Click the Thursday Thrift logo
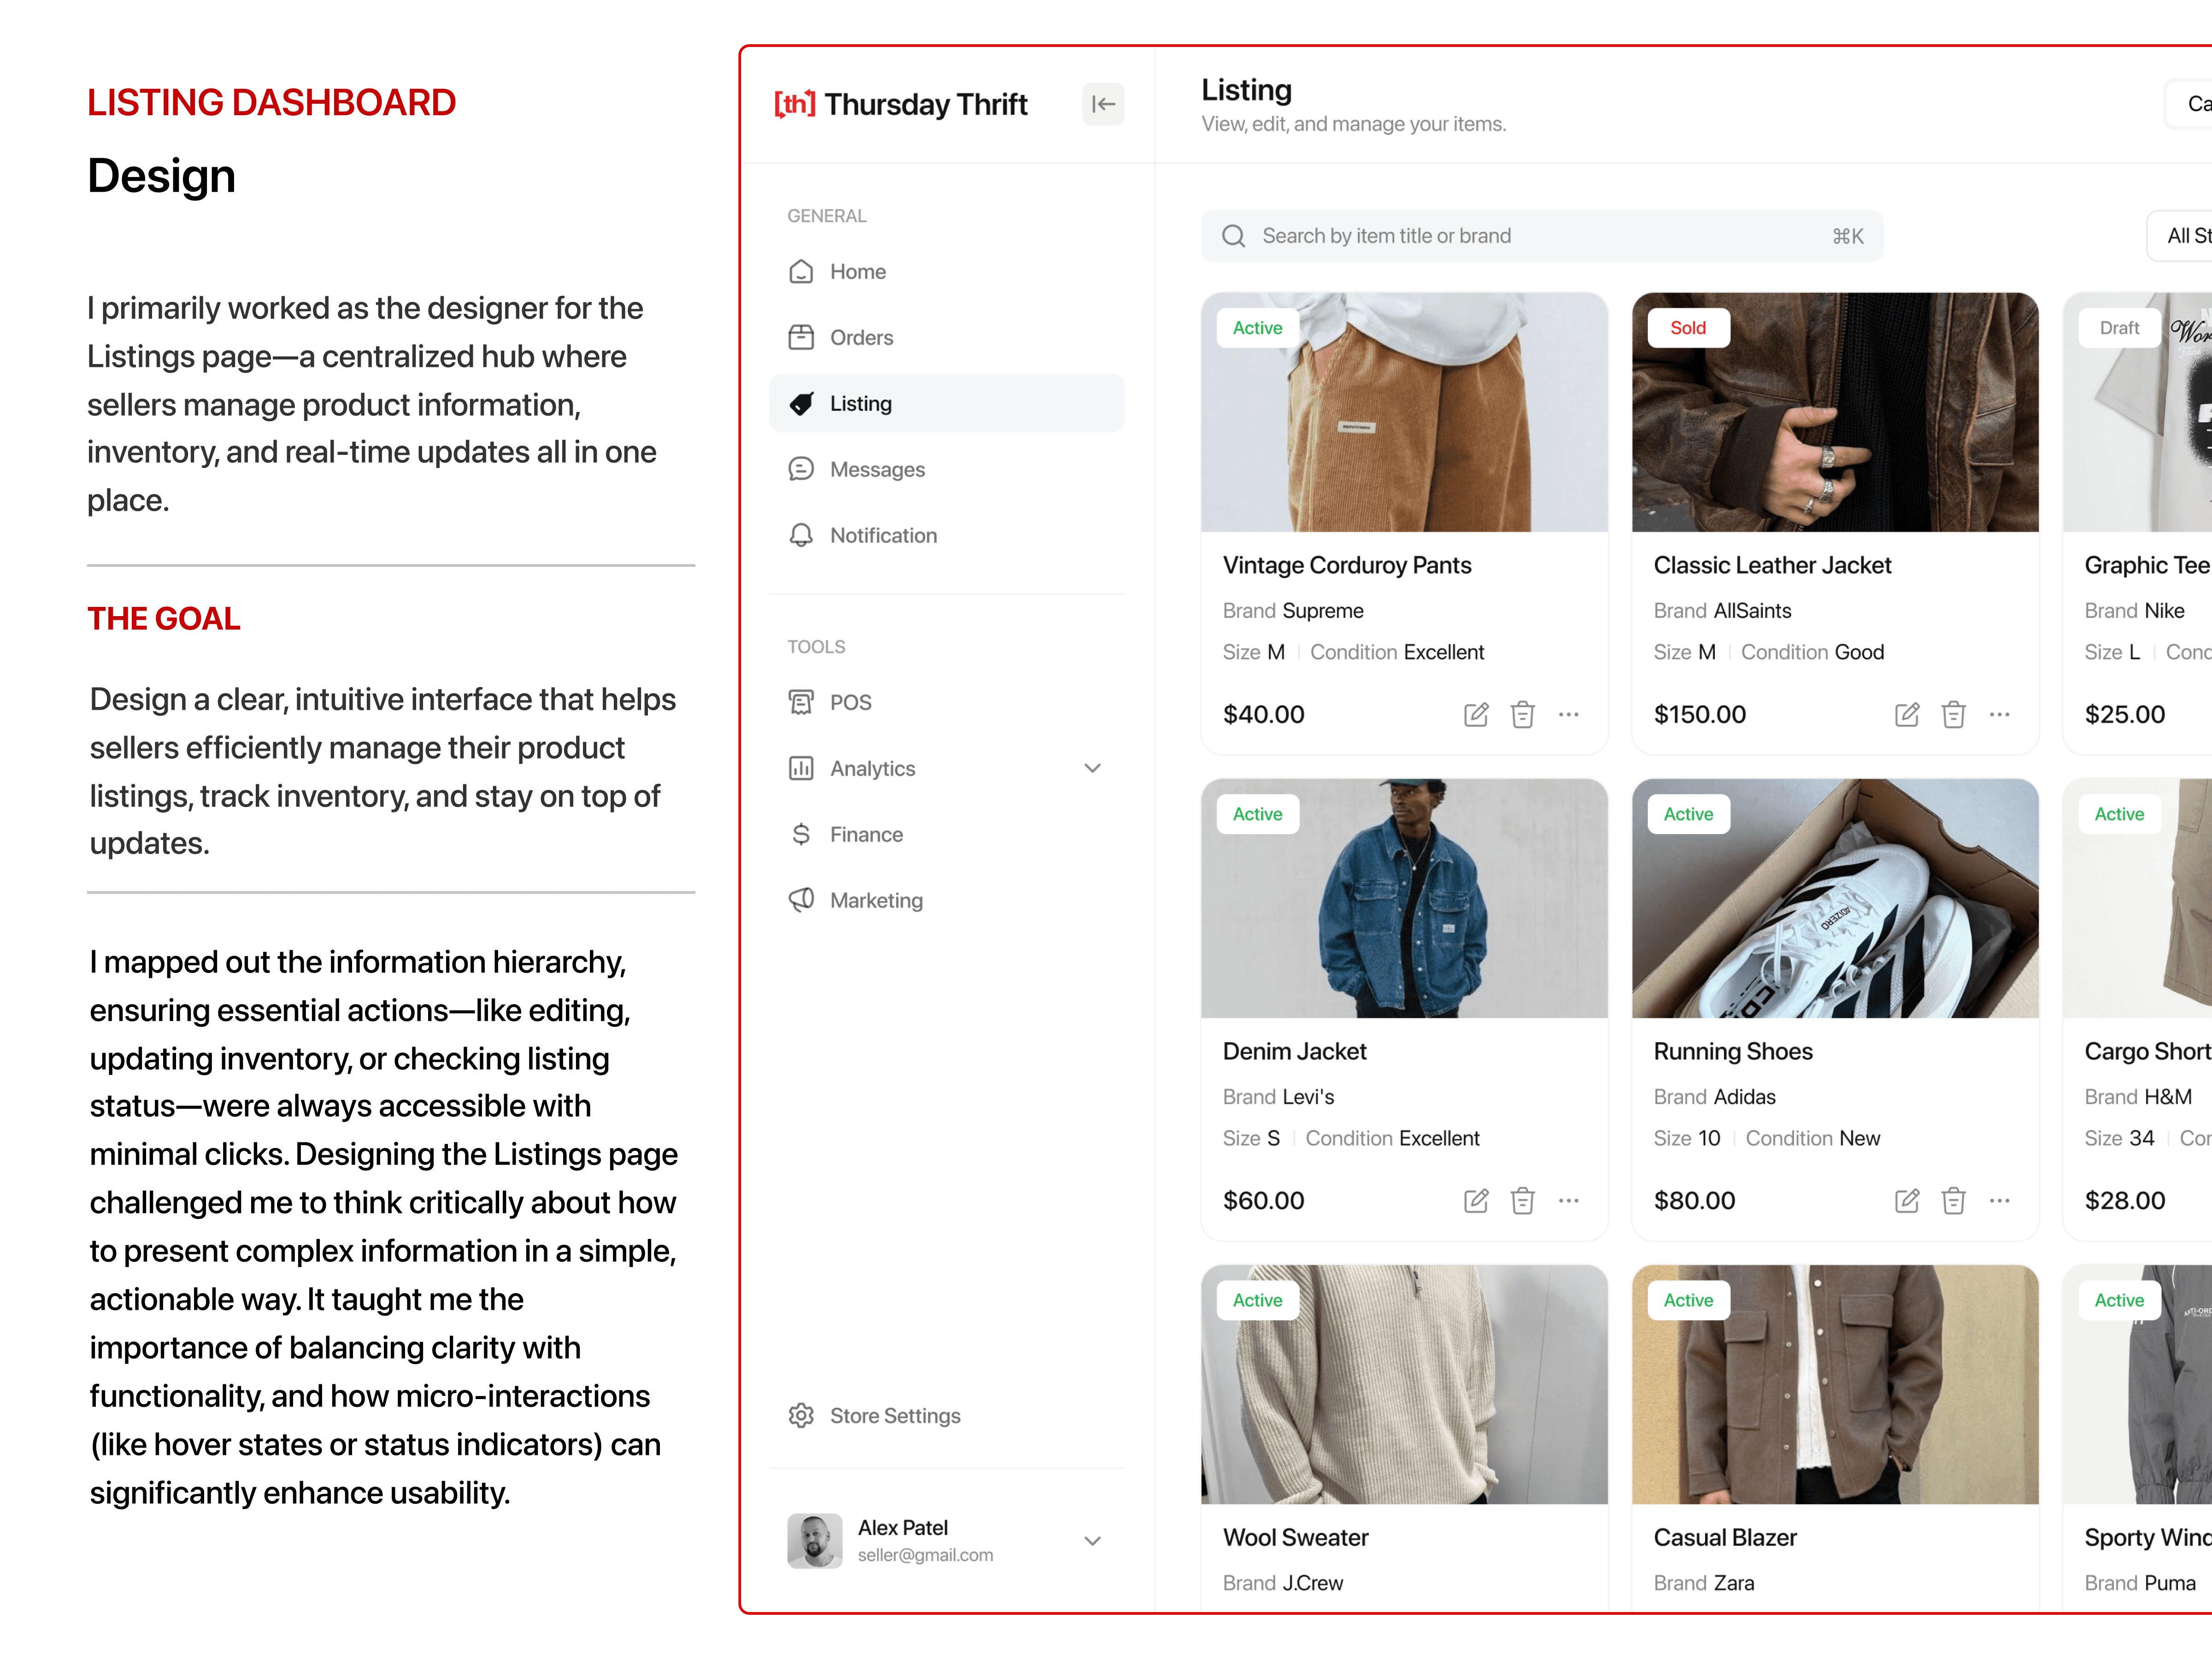The image size is (2212, 1659). coord(901,104)
